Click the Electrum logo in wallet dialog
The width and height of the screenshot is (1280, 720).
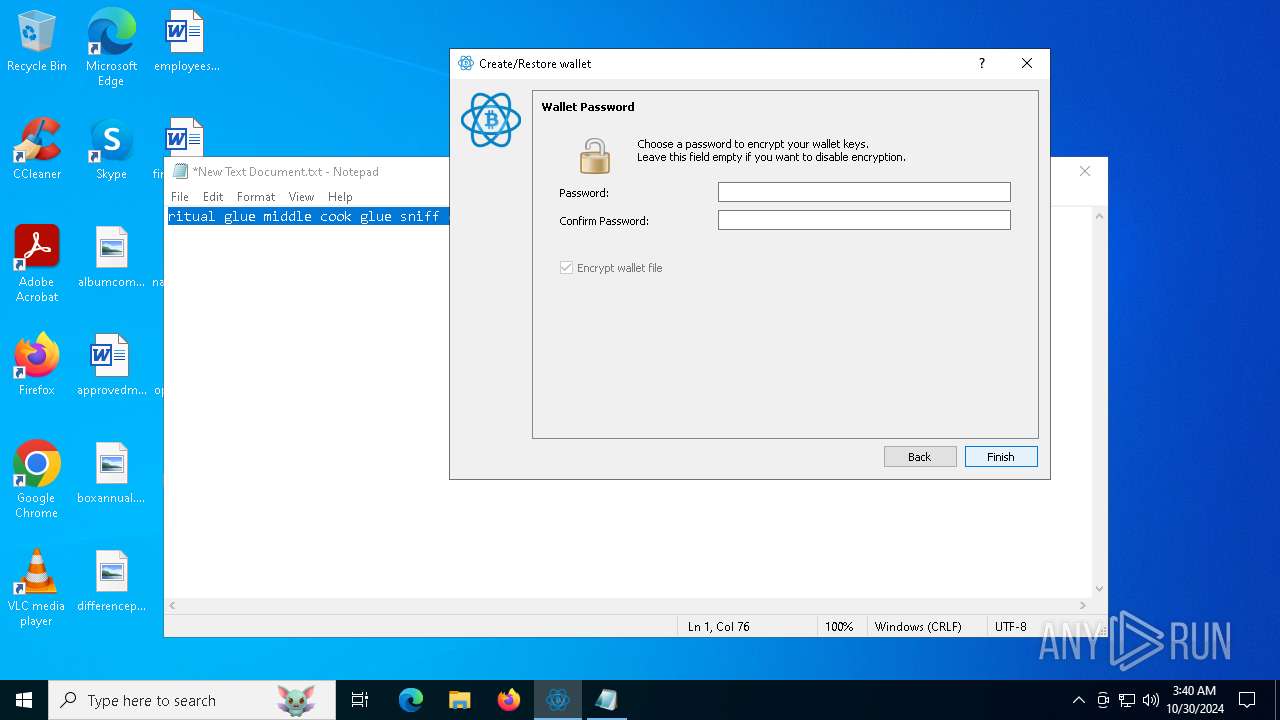(491, 120)
